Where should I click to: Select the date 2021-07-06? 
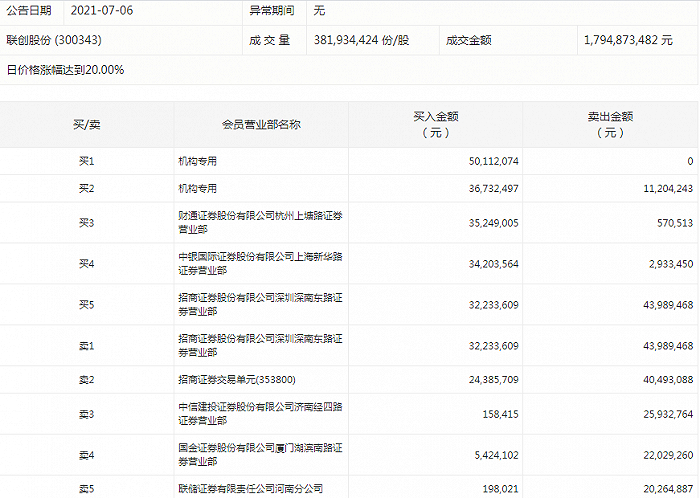102,10
